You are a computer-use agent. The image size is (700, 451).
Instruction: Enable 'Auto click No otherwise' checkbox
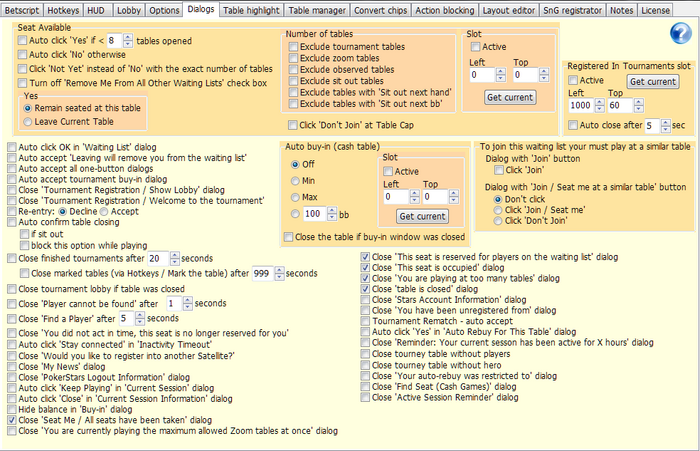point(22,54)
